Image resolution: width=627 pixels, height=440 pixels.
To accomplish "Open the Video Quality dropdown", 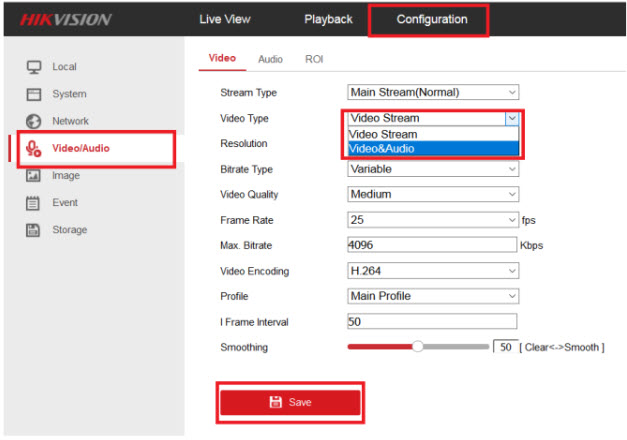I will 433,194.
